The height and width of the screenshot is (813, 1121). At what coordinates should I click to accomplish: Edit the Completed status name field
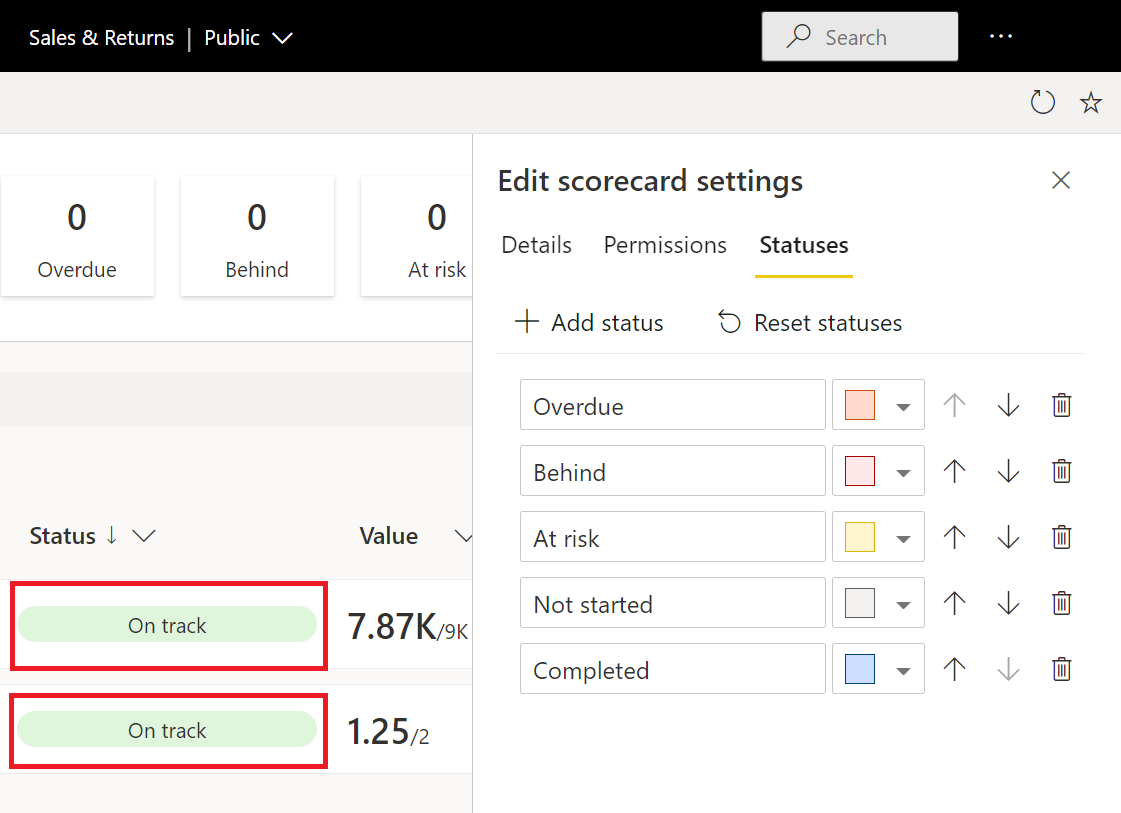pos(673,669)
